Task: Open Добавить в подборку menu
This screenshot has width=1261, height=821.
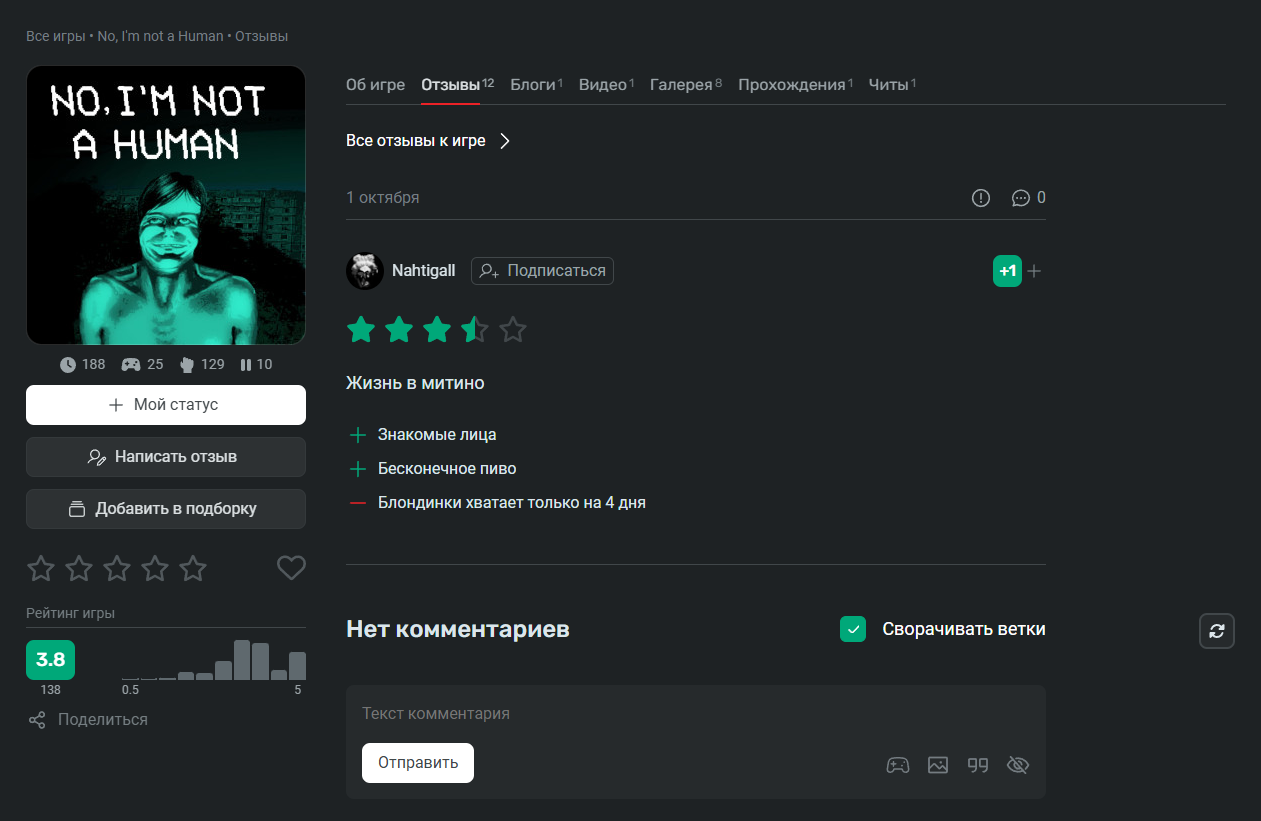Action: coord(166,509)
